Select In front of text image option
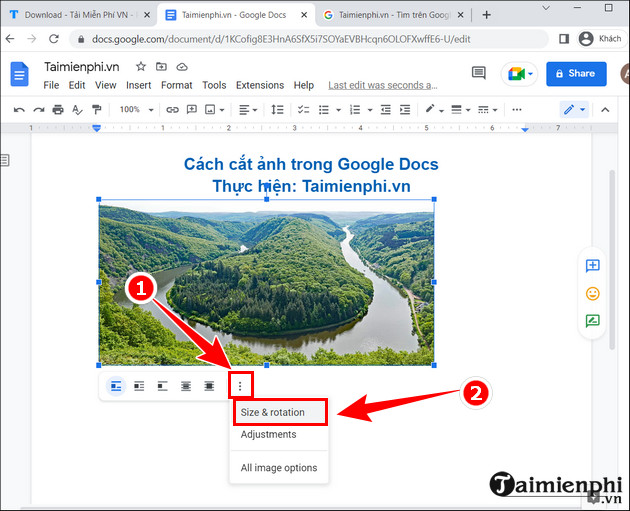Viewport: 630px width, 511px height. coord(209,386)
